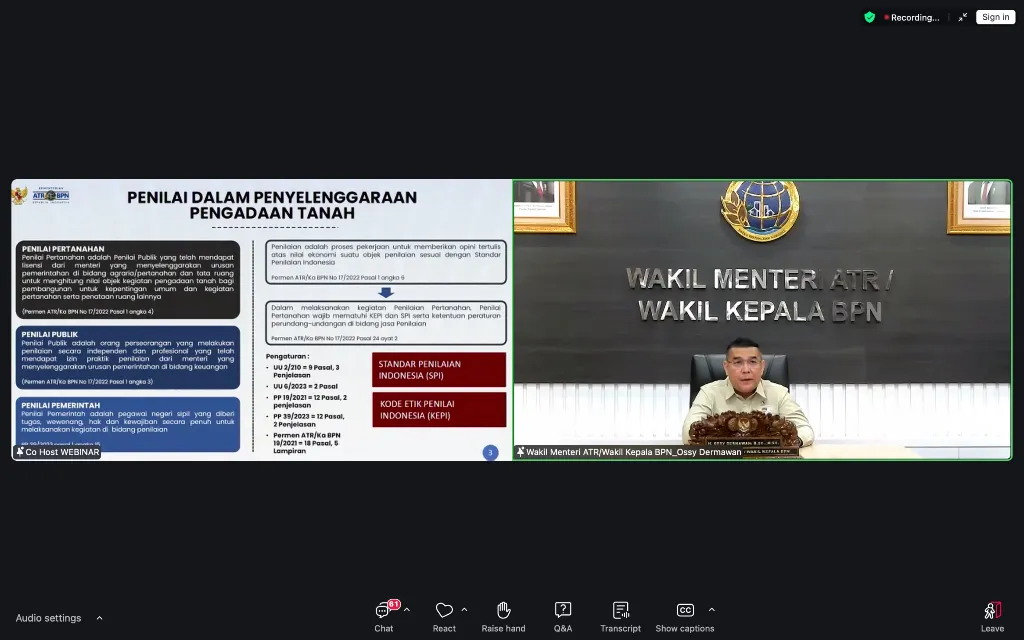The width and height of the screenshot is (1024, 640).
Task: Click the Audio settings label
Action: pos(48,618)
